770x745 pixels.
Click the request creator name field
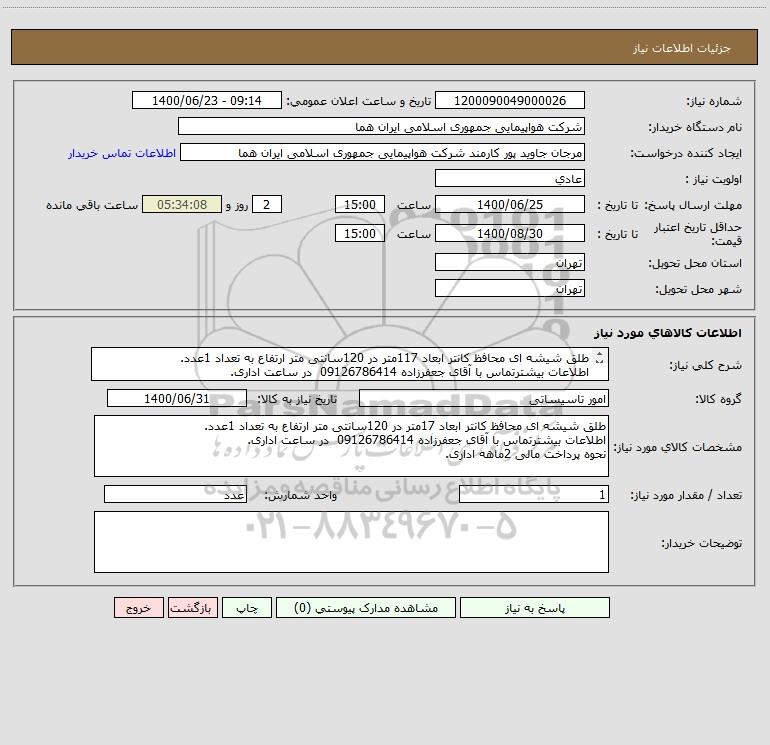click(x=383, y=152)
